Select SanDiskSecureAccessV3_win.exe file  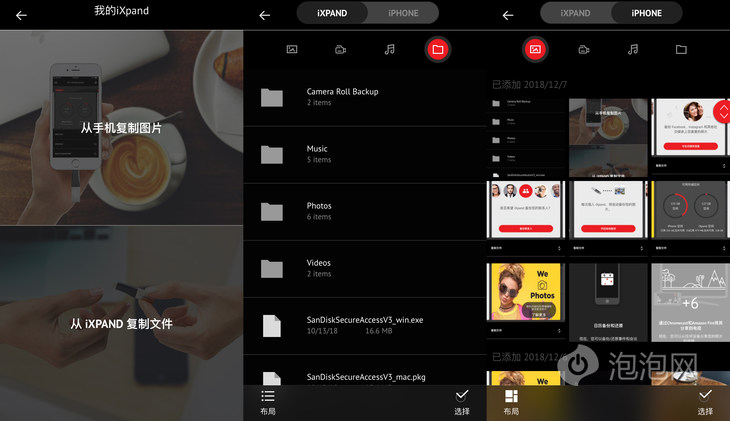tap(365, 326)
